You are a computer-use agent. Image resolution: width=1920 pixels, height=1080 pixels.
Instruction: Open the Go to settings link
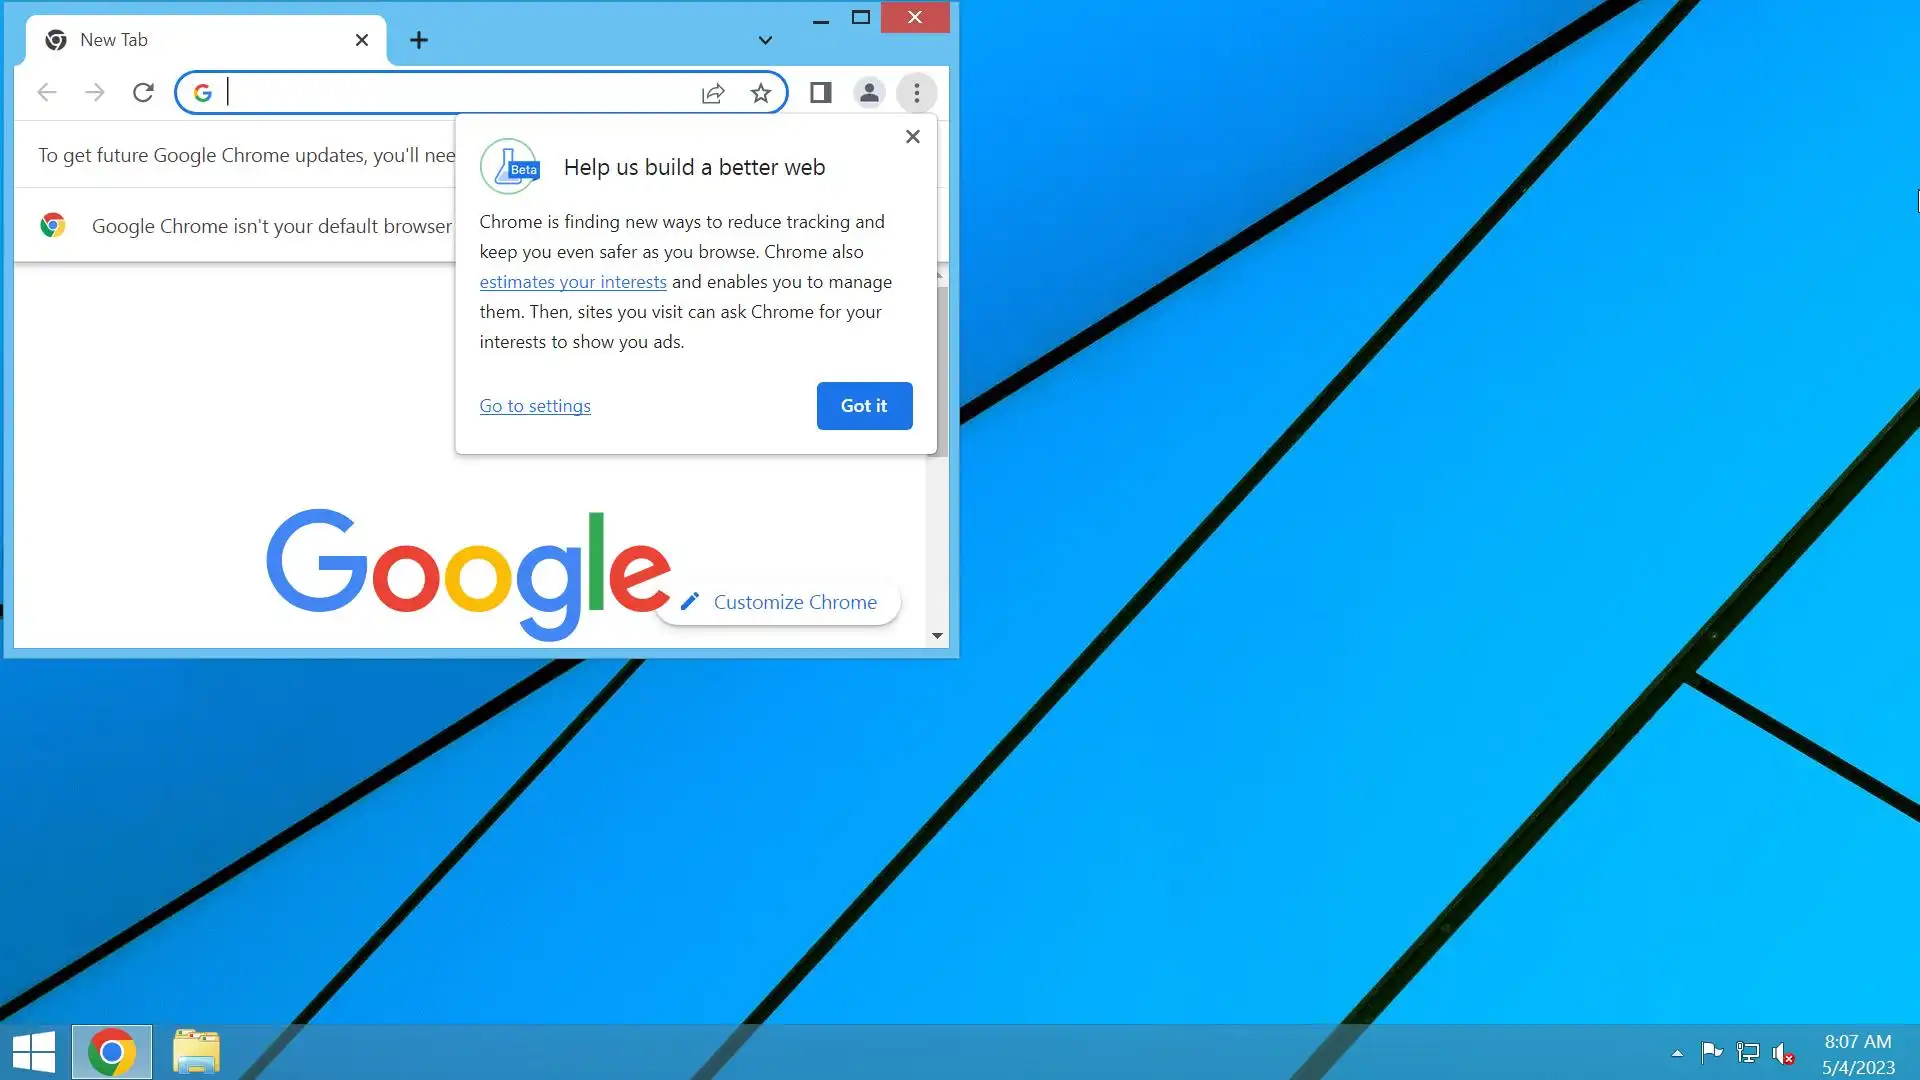coord(535,406)
